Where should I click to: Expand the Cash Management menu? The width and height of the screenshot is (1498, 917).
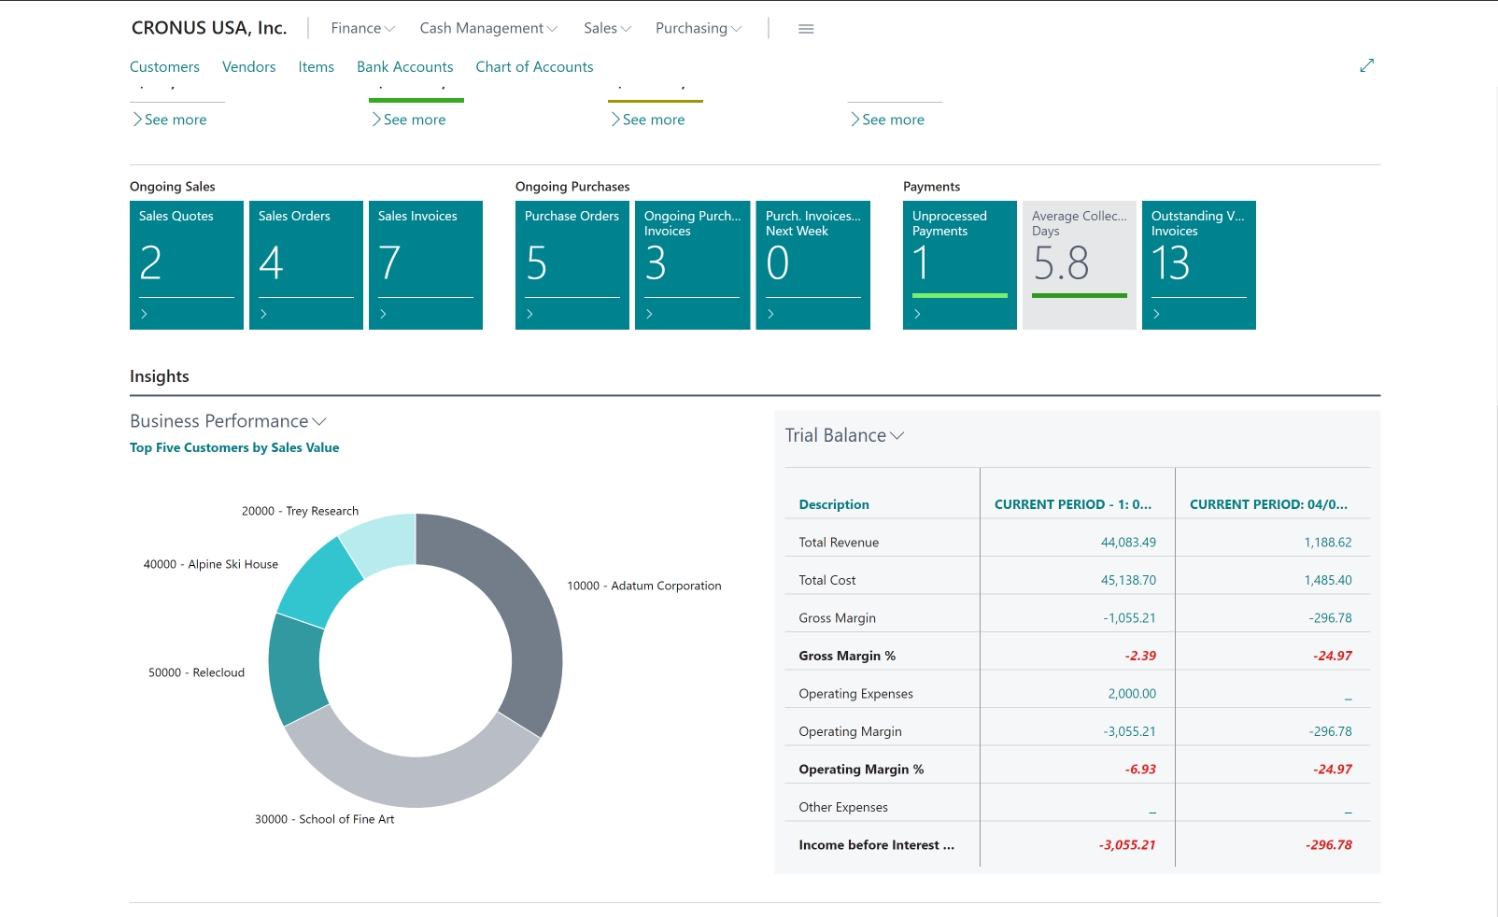click(x=488, y=28)
